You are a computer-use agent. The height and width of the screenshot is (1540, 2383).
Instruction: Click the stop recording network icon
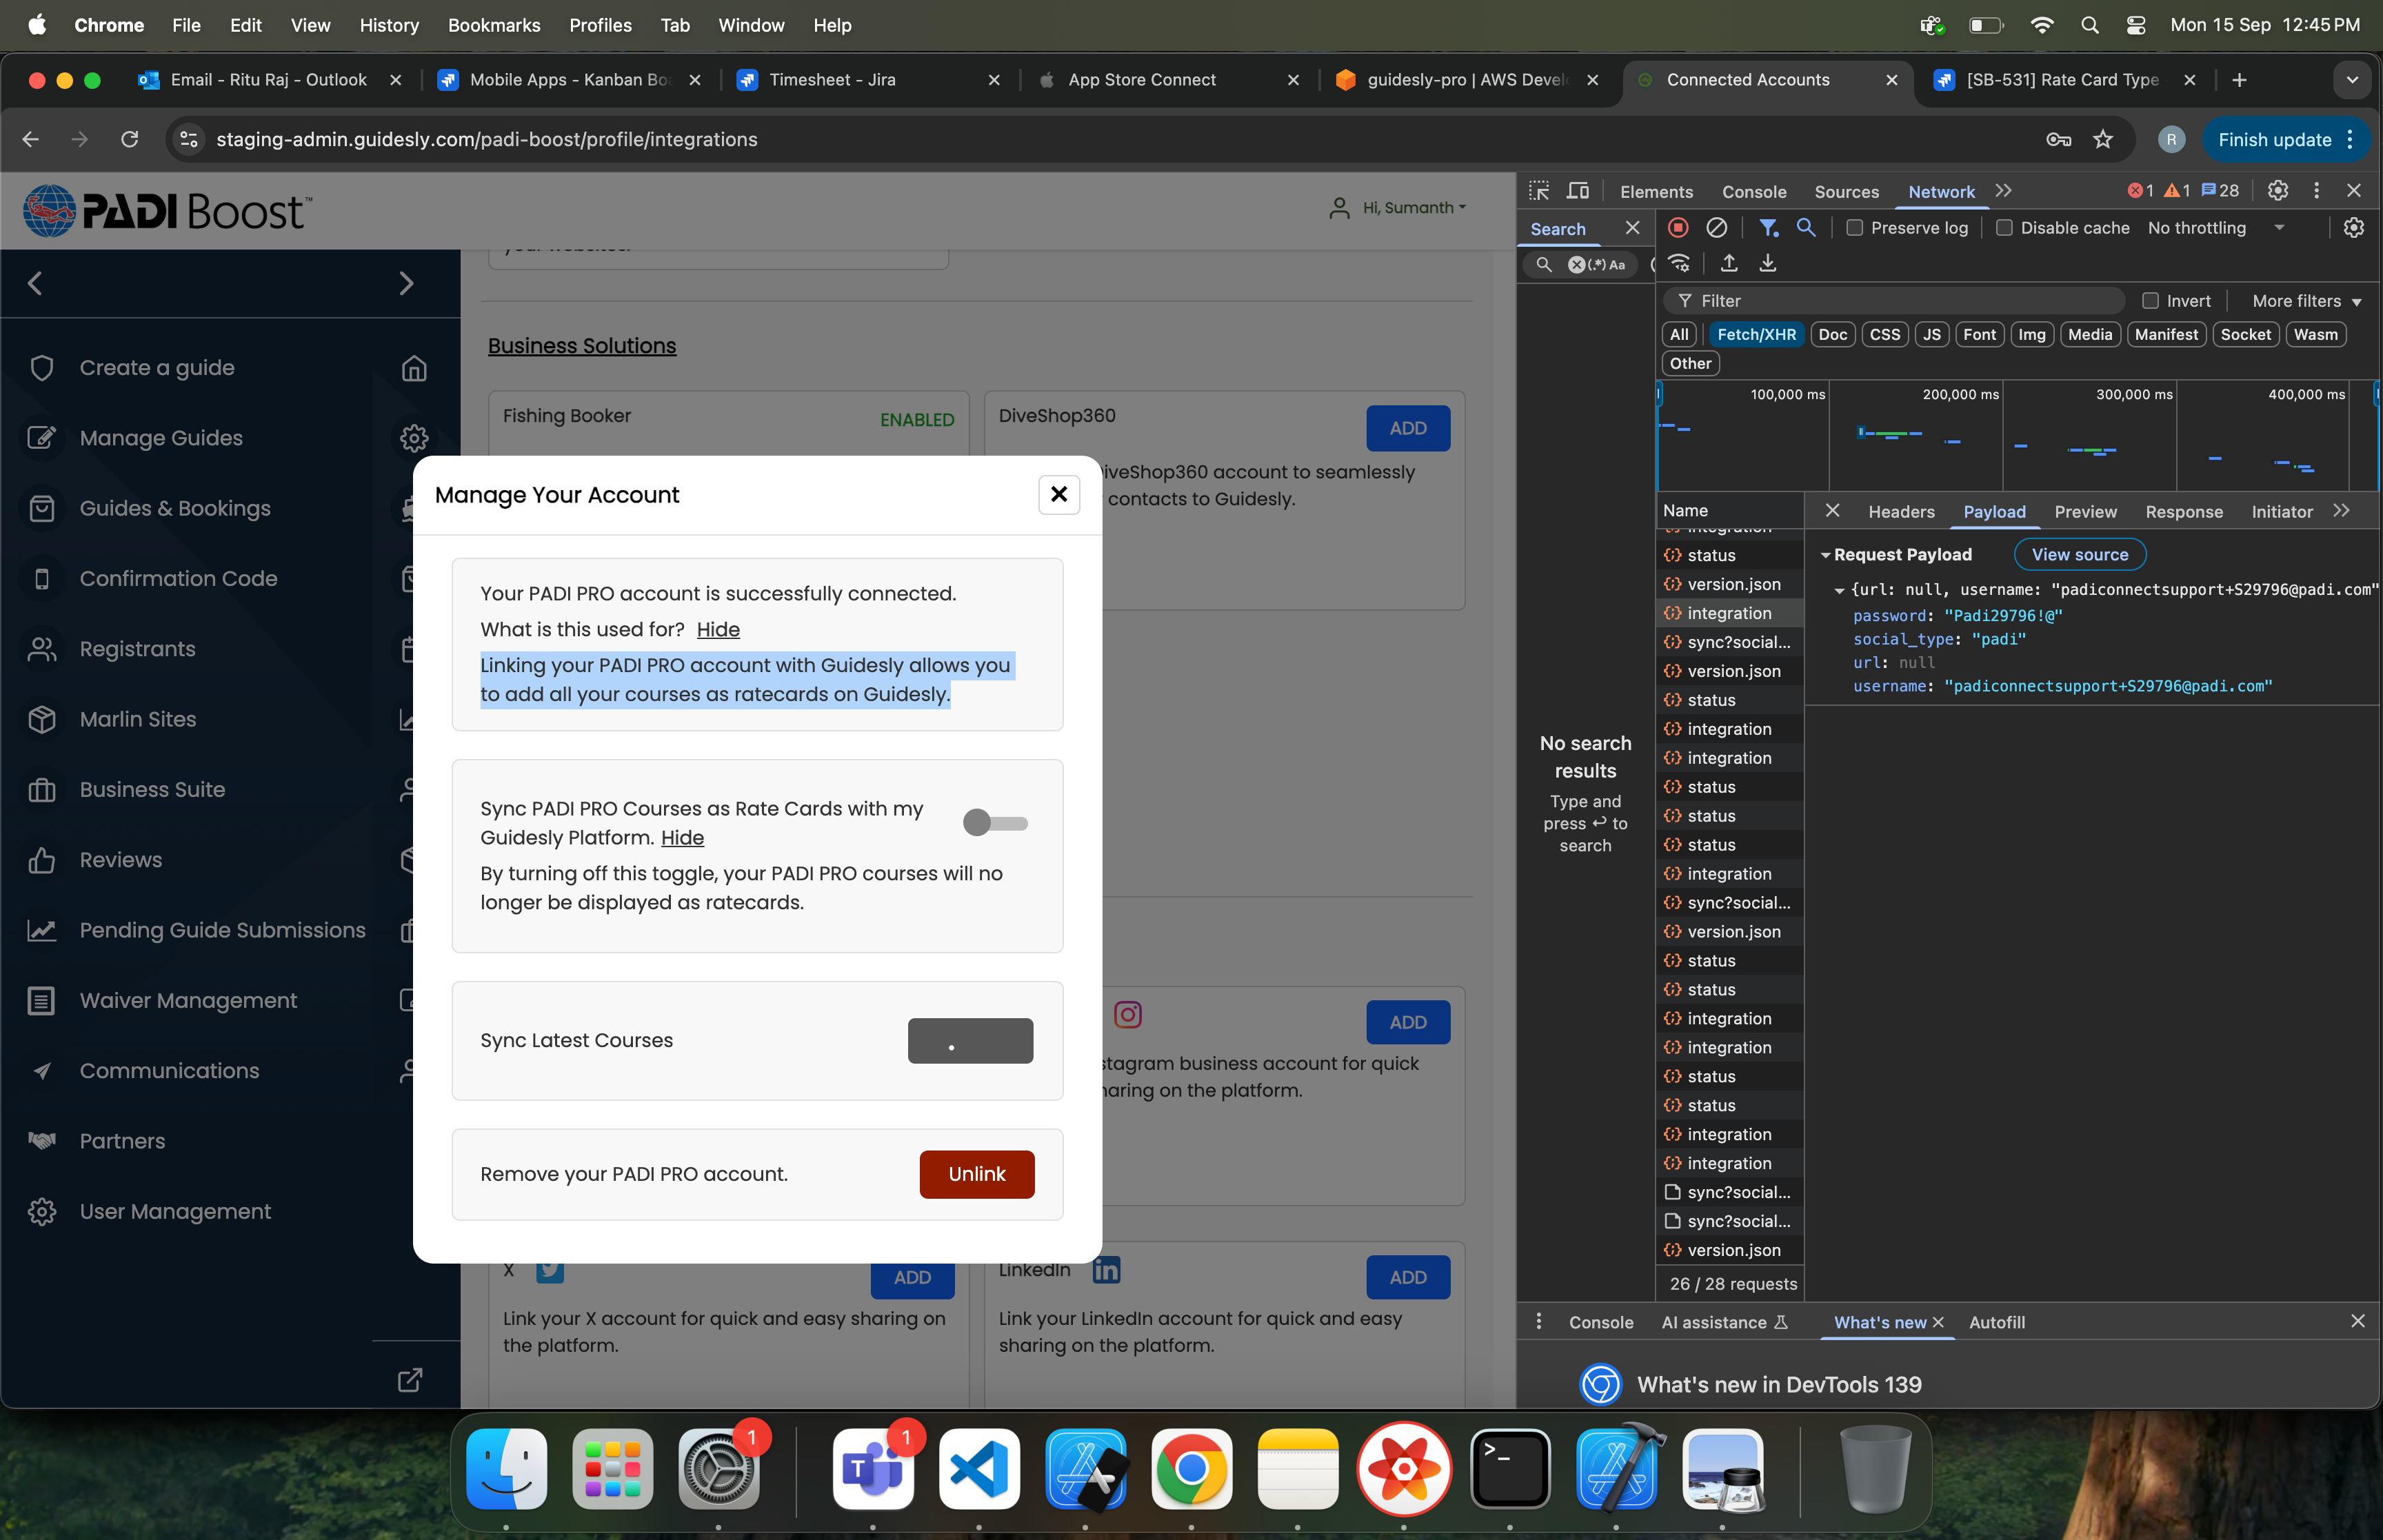coord(1678,228)
